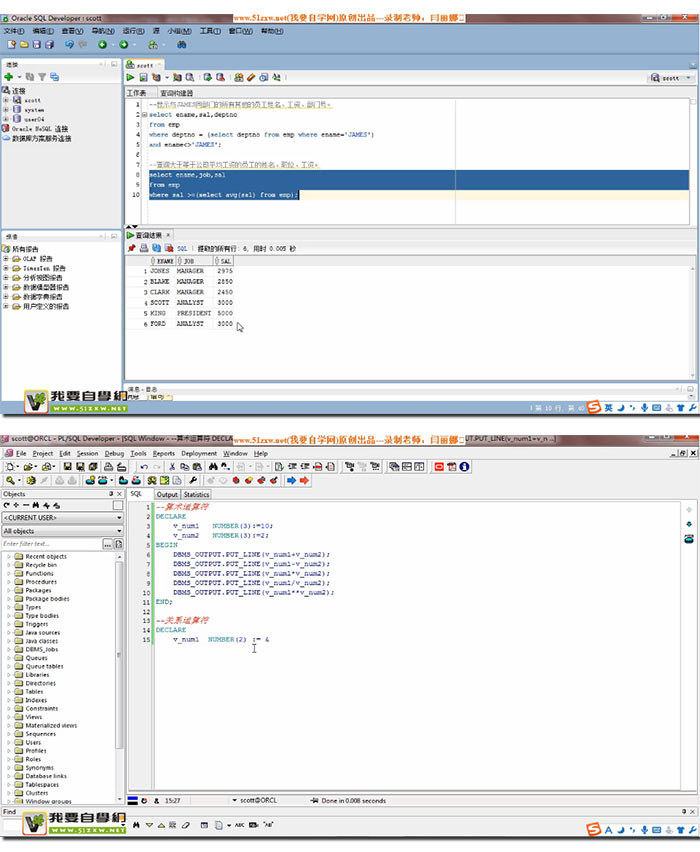Click the SQL link in query result toolbar
The image size is (700, 852).
tap(182, 248)
